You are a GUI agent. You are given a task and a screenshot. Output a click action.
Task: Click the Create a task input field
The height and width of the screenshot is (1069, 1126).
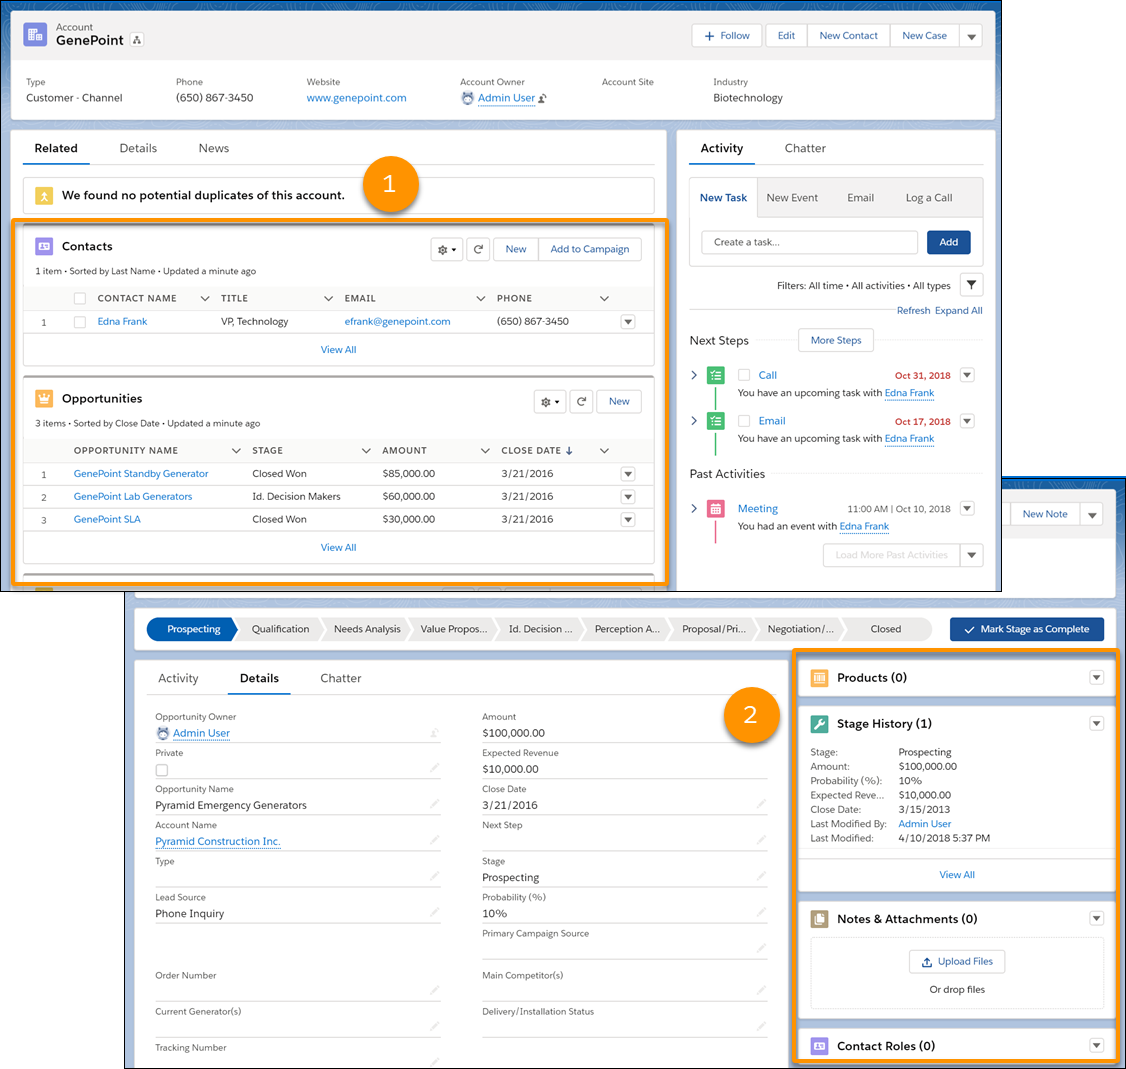[x=810, y=242]
